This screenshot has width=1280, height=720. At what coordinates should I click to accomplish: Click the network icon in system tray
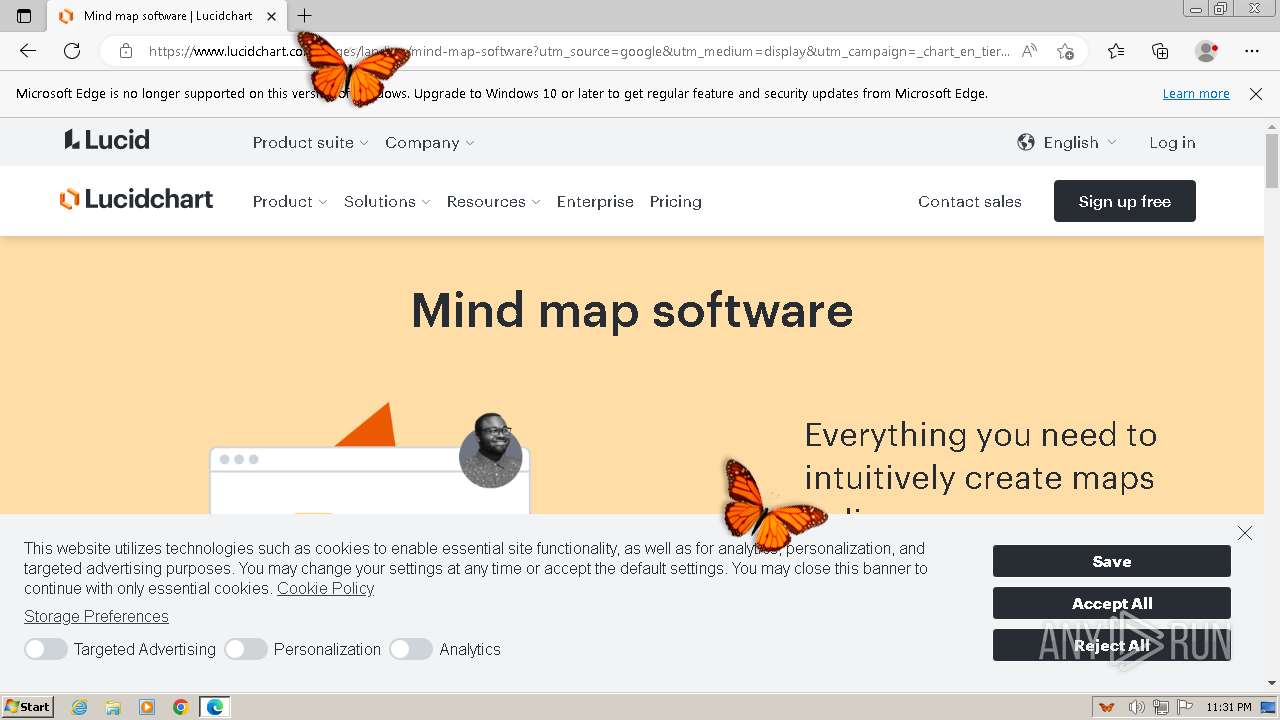click(1160, 707)
